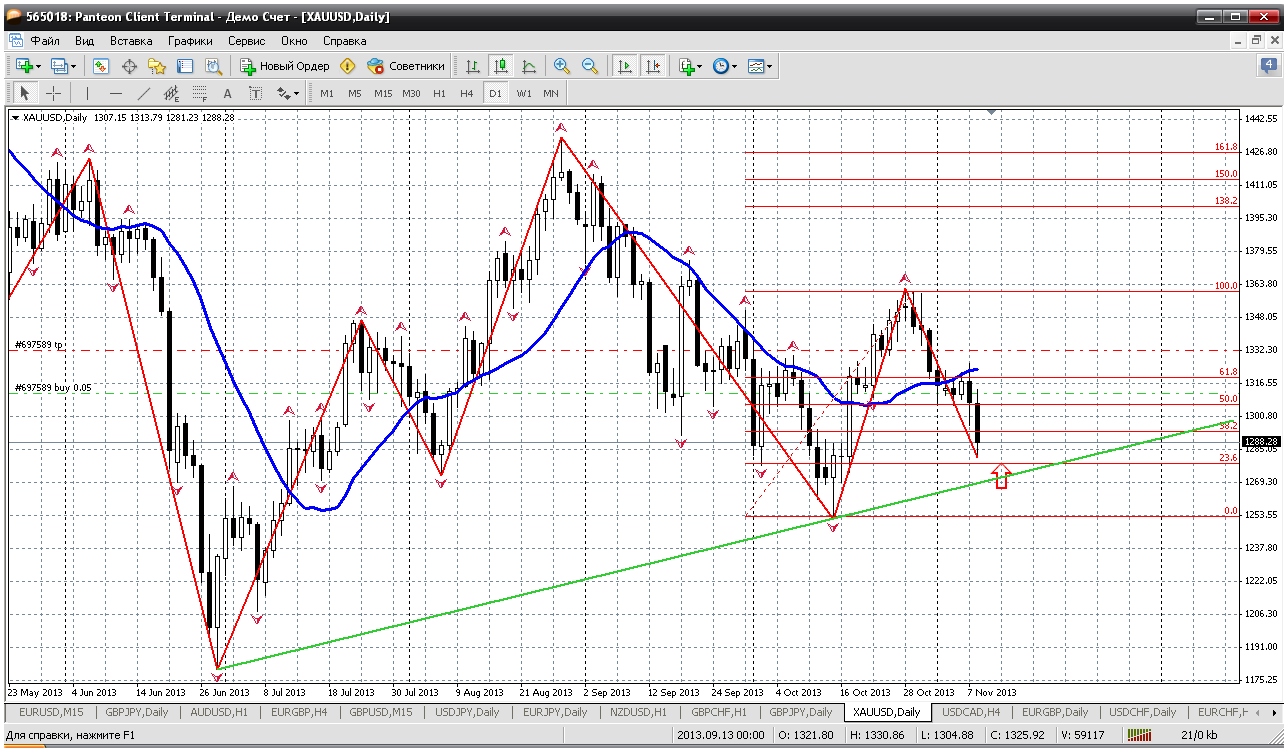Screen dimensions: 1288x748
Task: Switch timeframe to H4
Action: (x=467, y=93)
